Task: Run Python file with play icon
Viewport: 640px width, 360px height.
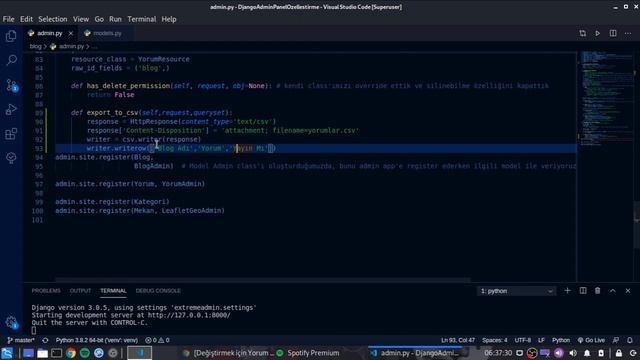Action: 598,33
